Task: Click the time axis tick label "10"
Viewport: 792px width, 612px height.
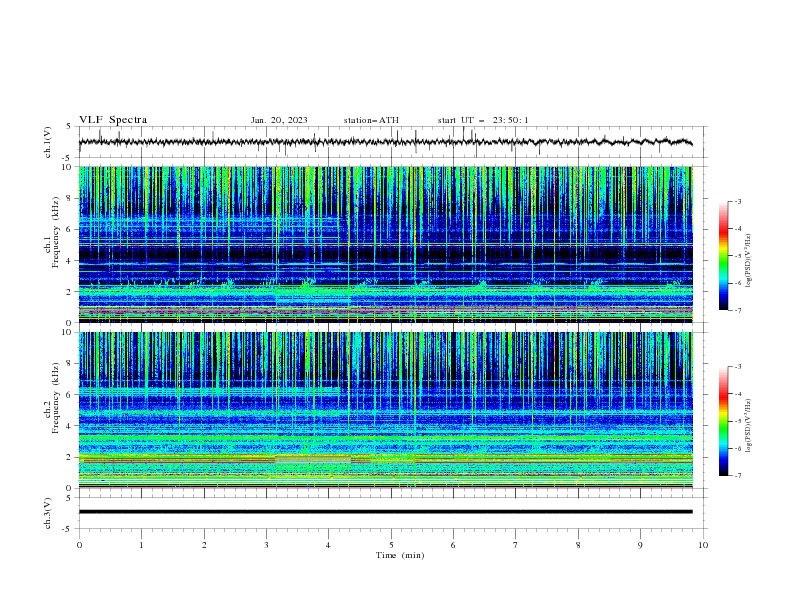Action: tap(703, 545)
